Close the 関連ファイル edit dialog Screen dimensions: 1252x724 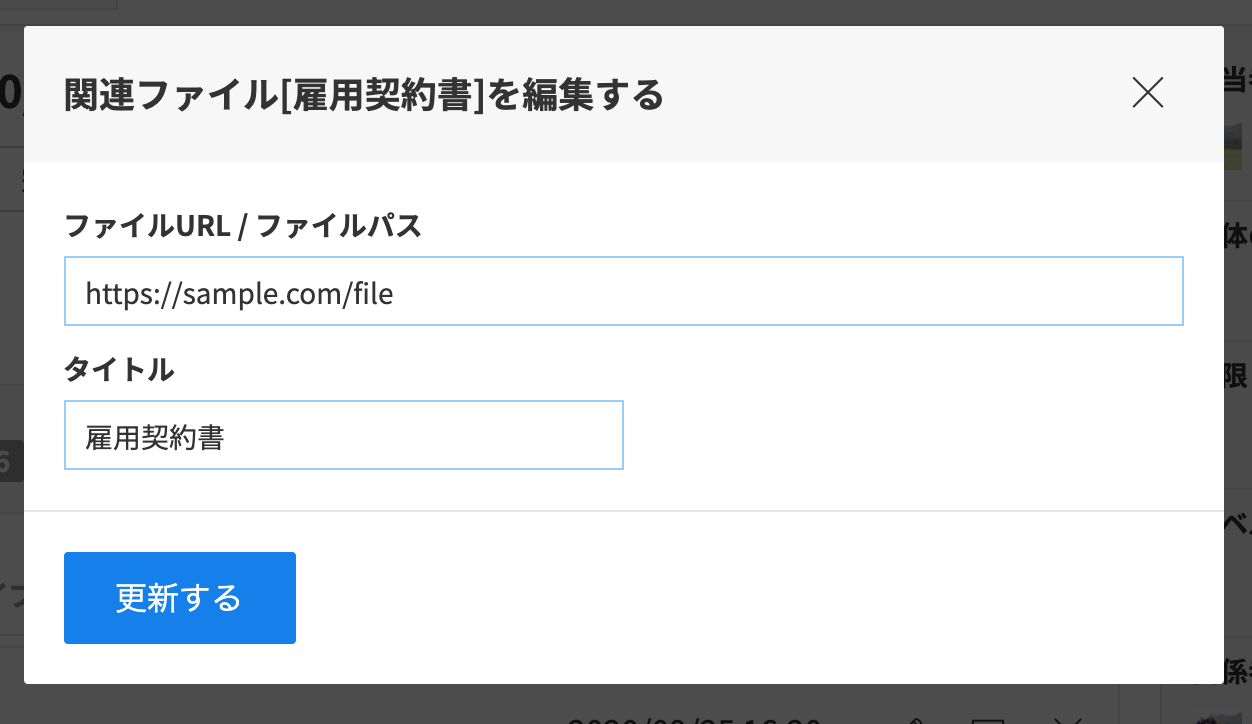pyautogui.click(x=1147, y=93)
